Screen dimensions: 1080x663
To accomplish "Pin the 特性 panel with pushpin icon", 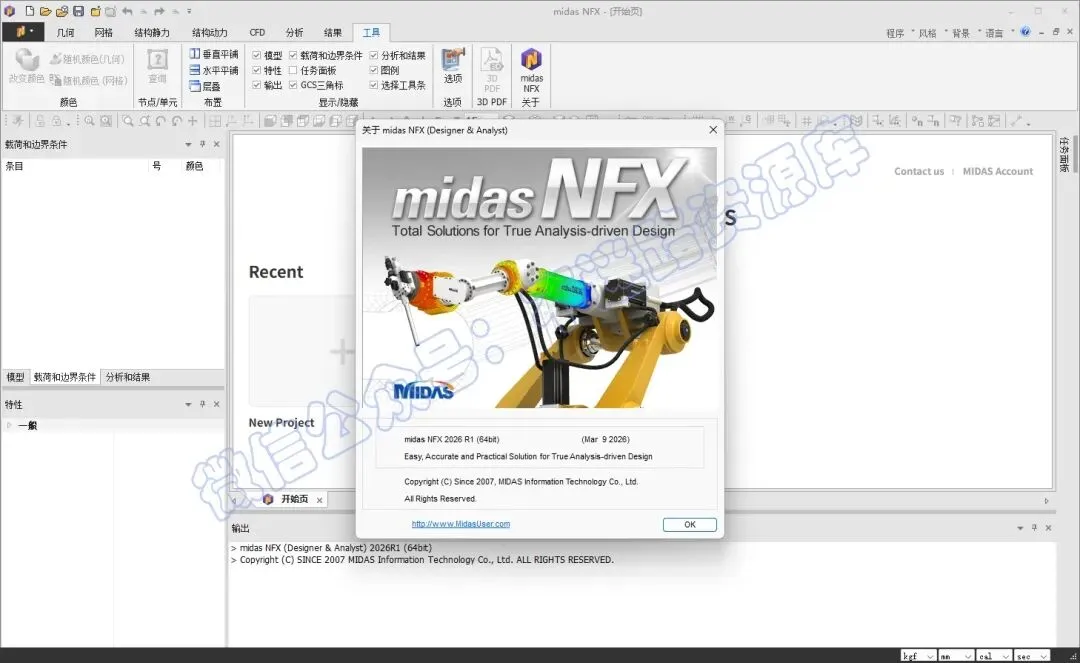I will pos(202,404).
